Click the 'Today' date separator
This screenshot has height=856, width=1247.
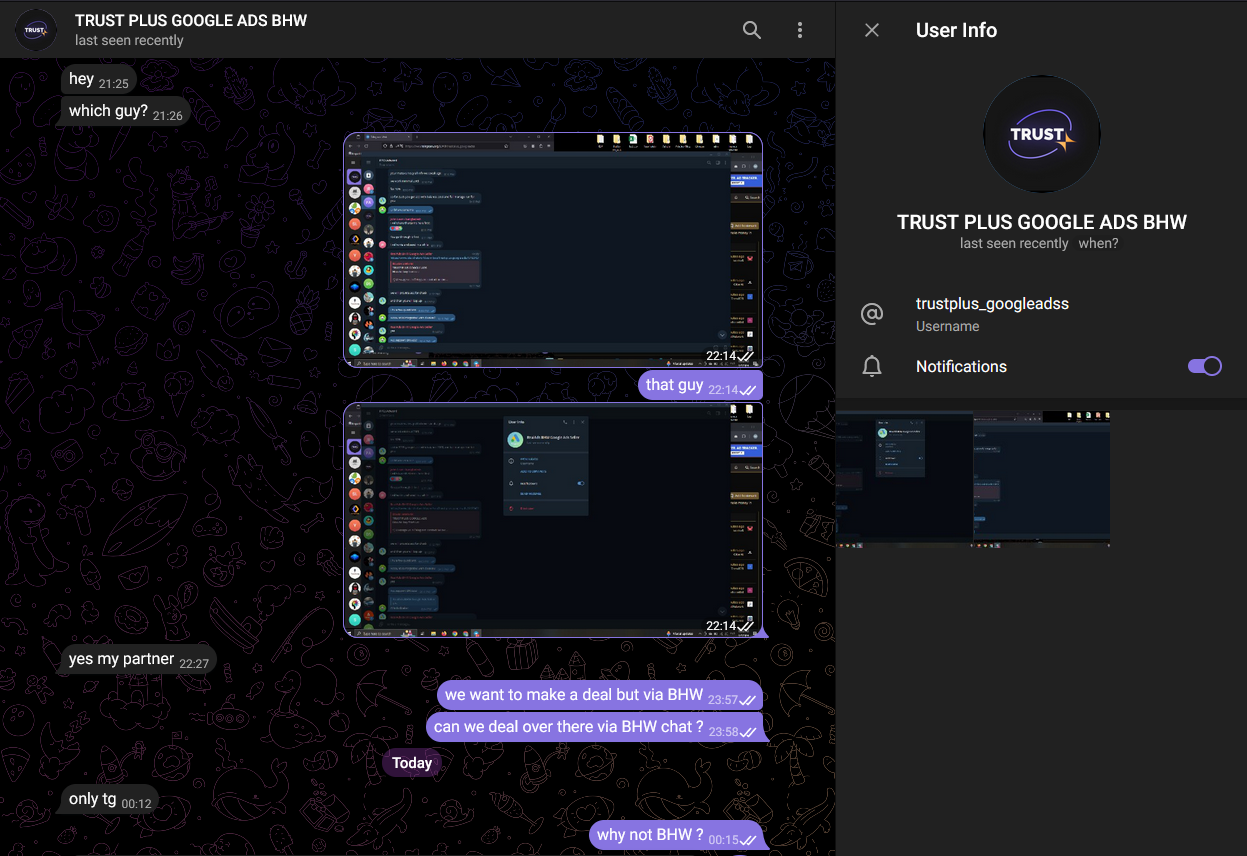coord(412,763)
